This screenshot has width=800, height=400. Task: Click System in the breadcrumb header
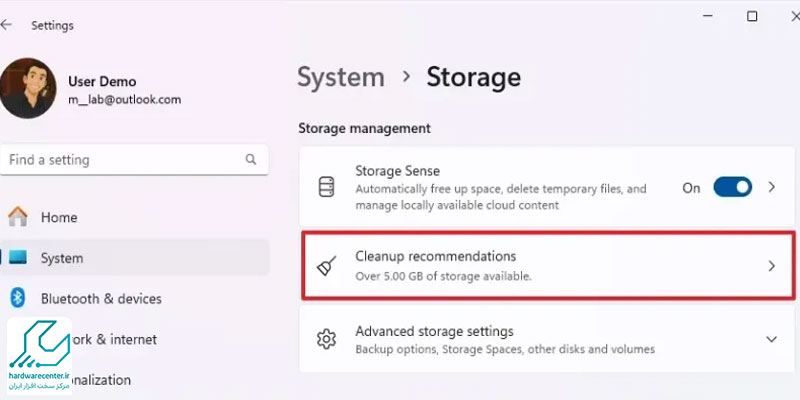(341, 77)
